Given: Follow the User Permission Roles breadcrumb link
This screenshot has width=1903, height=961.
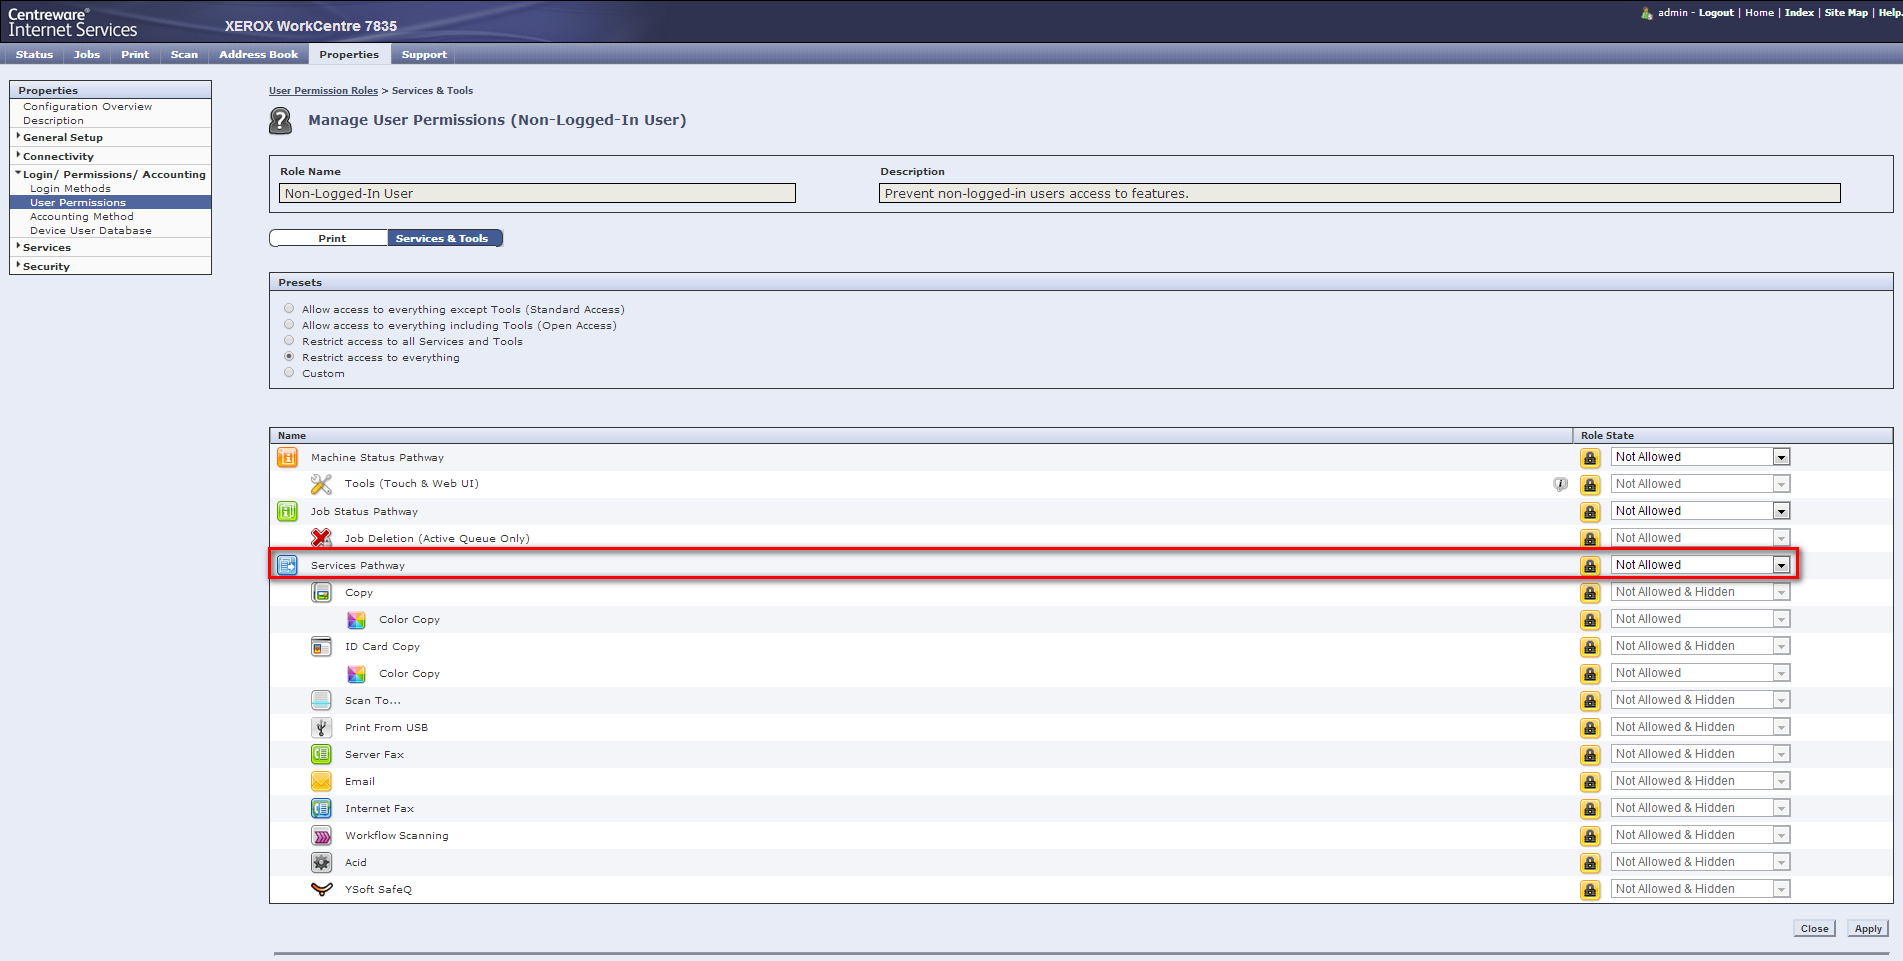Looking at the screenshot, I should click(323, 91).
